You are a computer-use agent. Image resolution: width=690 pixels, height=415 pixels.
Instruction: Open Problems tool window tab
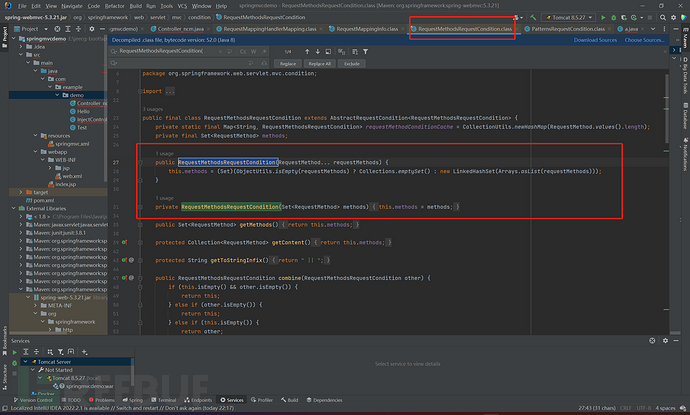(102, 400)
